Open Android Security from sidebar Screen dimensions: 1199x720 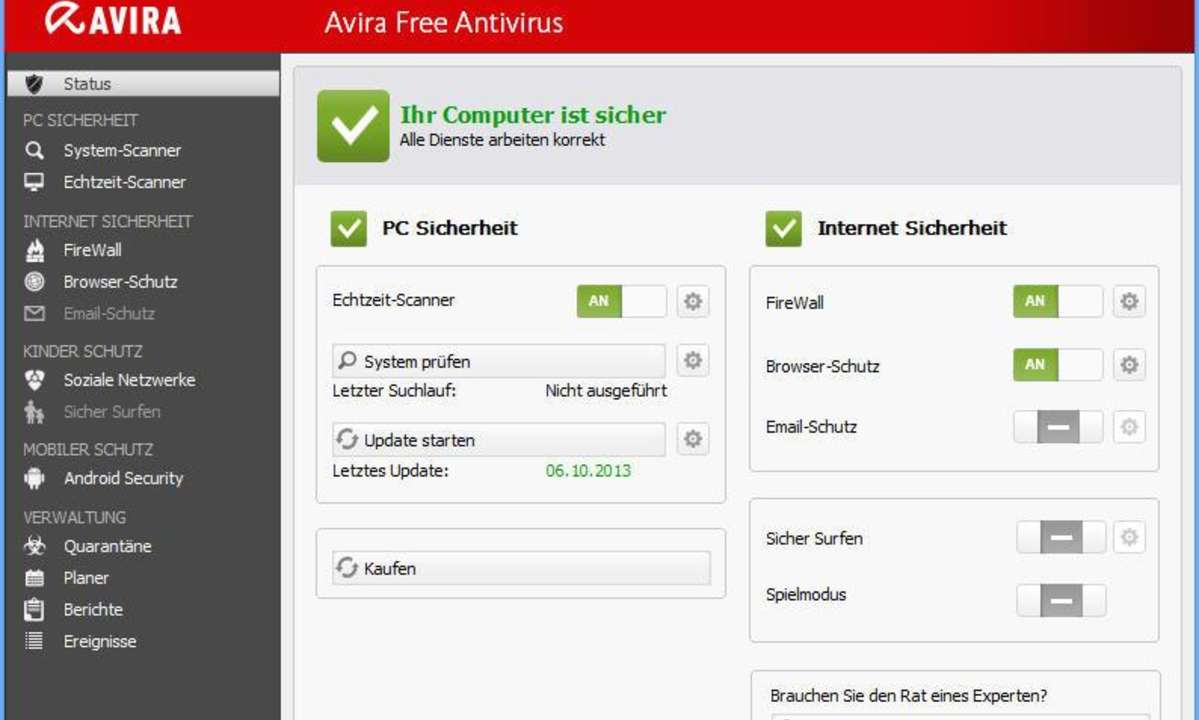click(124, 478)
